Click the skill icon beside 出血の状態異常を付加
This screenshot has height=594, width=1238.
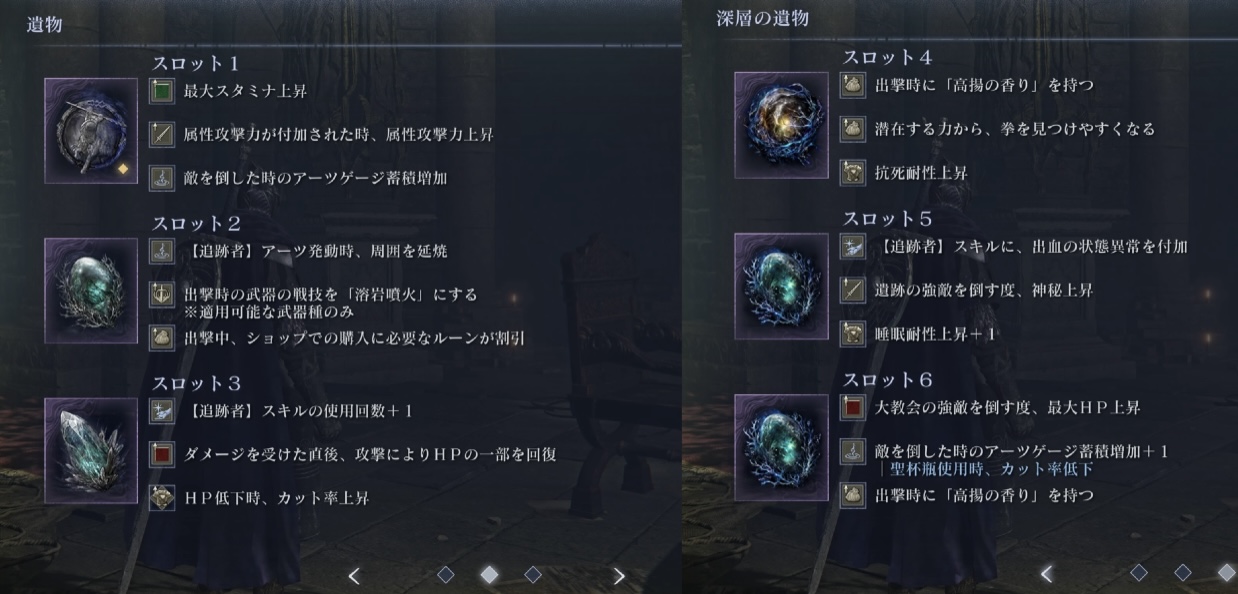(852, 246)
